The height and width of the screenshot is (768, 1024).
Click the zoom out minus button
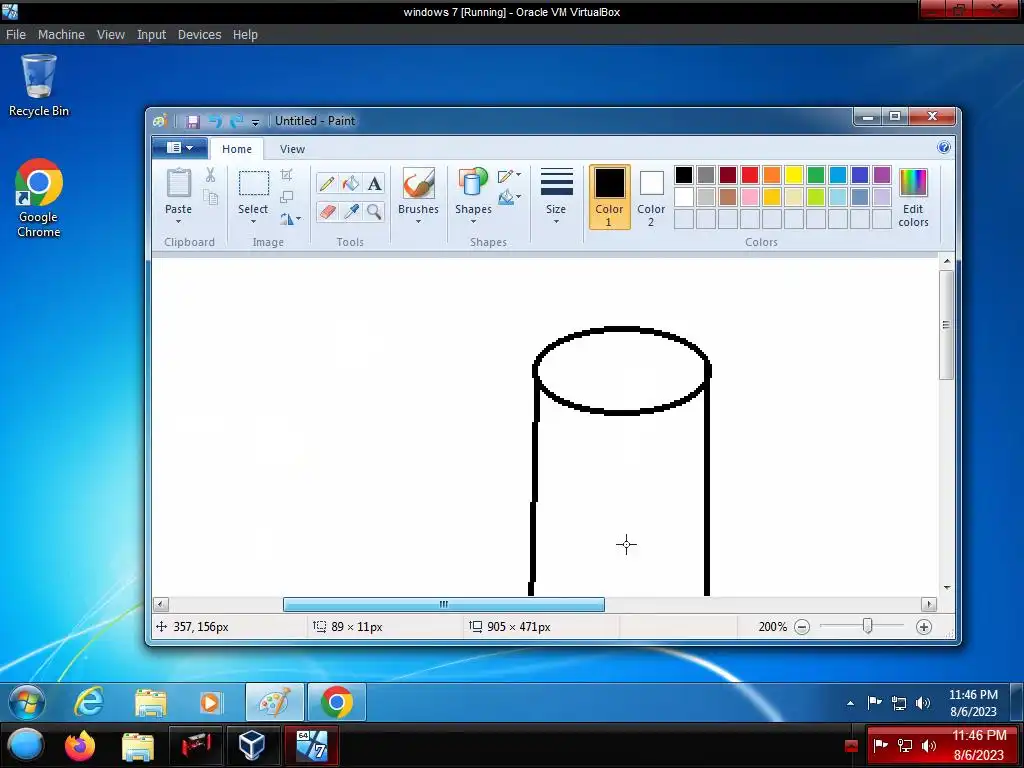pyautogui.click(x=802, y=627)
